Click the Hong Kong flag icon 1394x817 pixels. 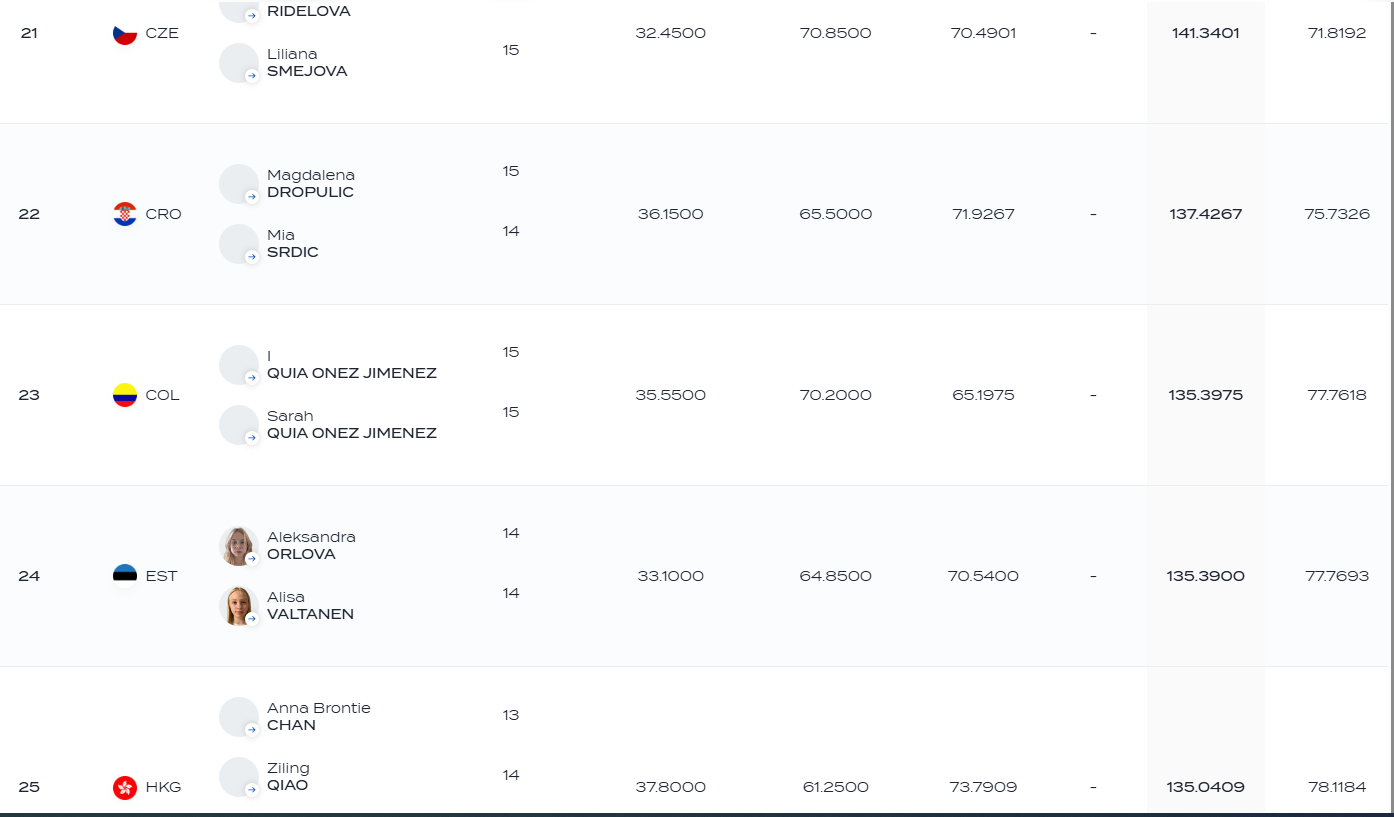click(x=125, y=787)
